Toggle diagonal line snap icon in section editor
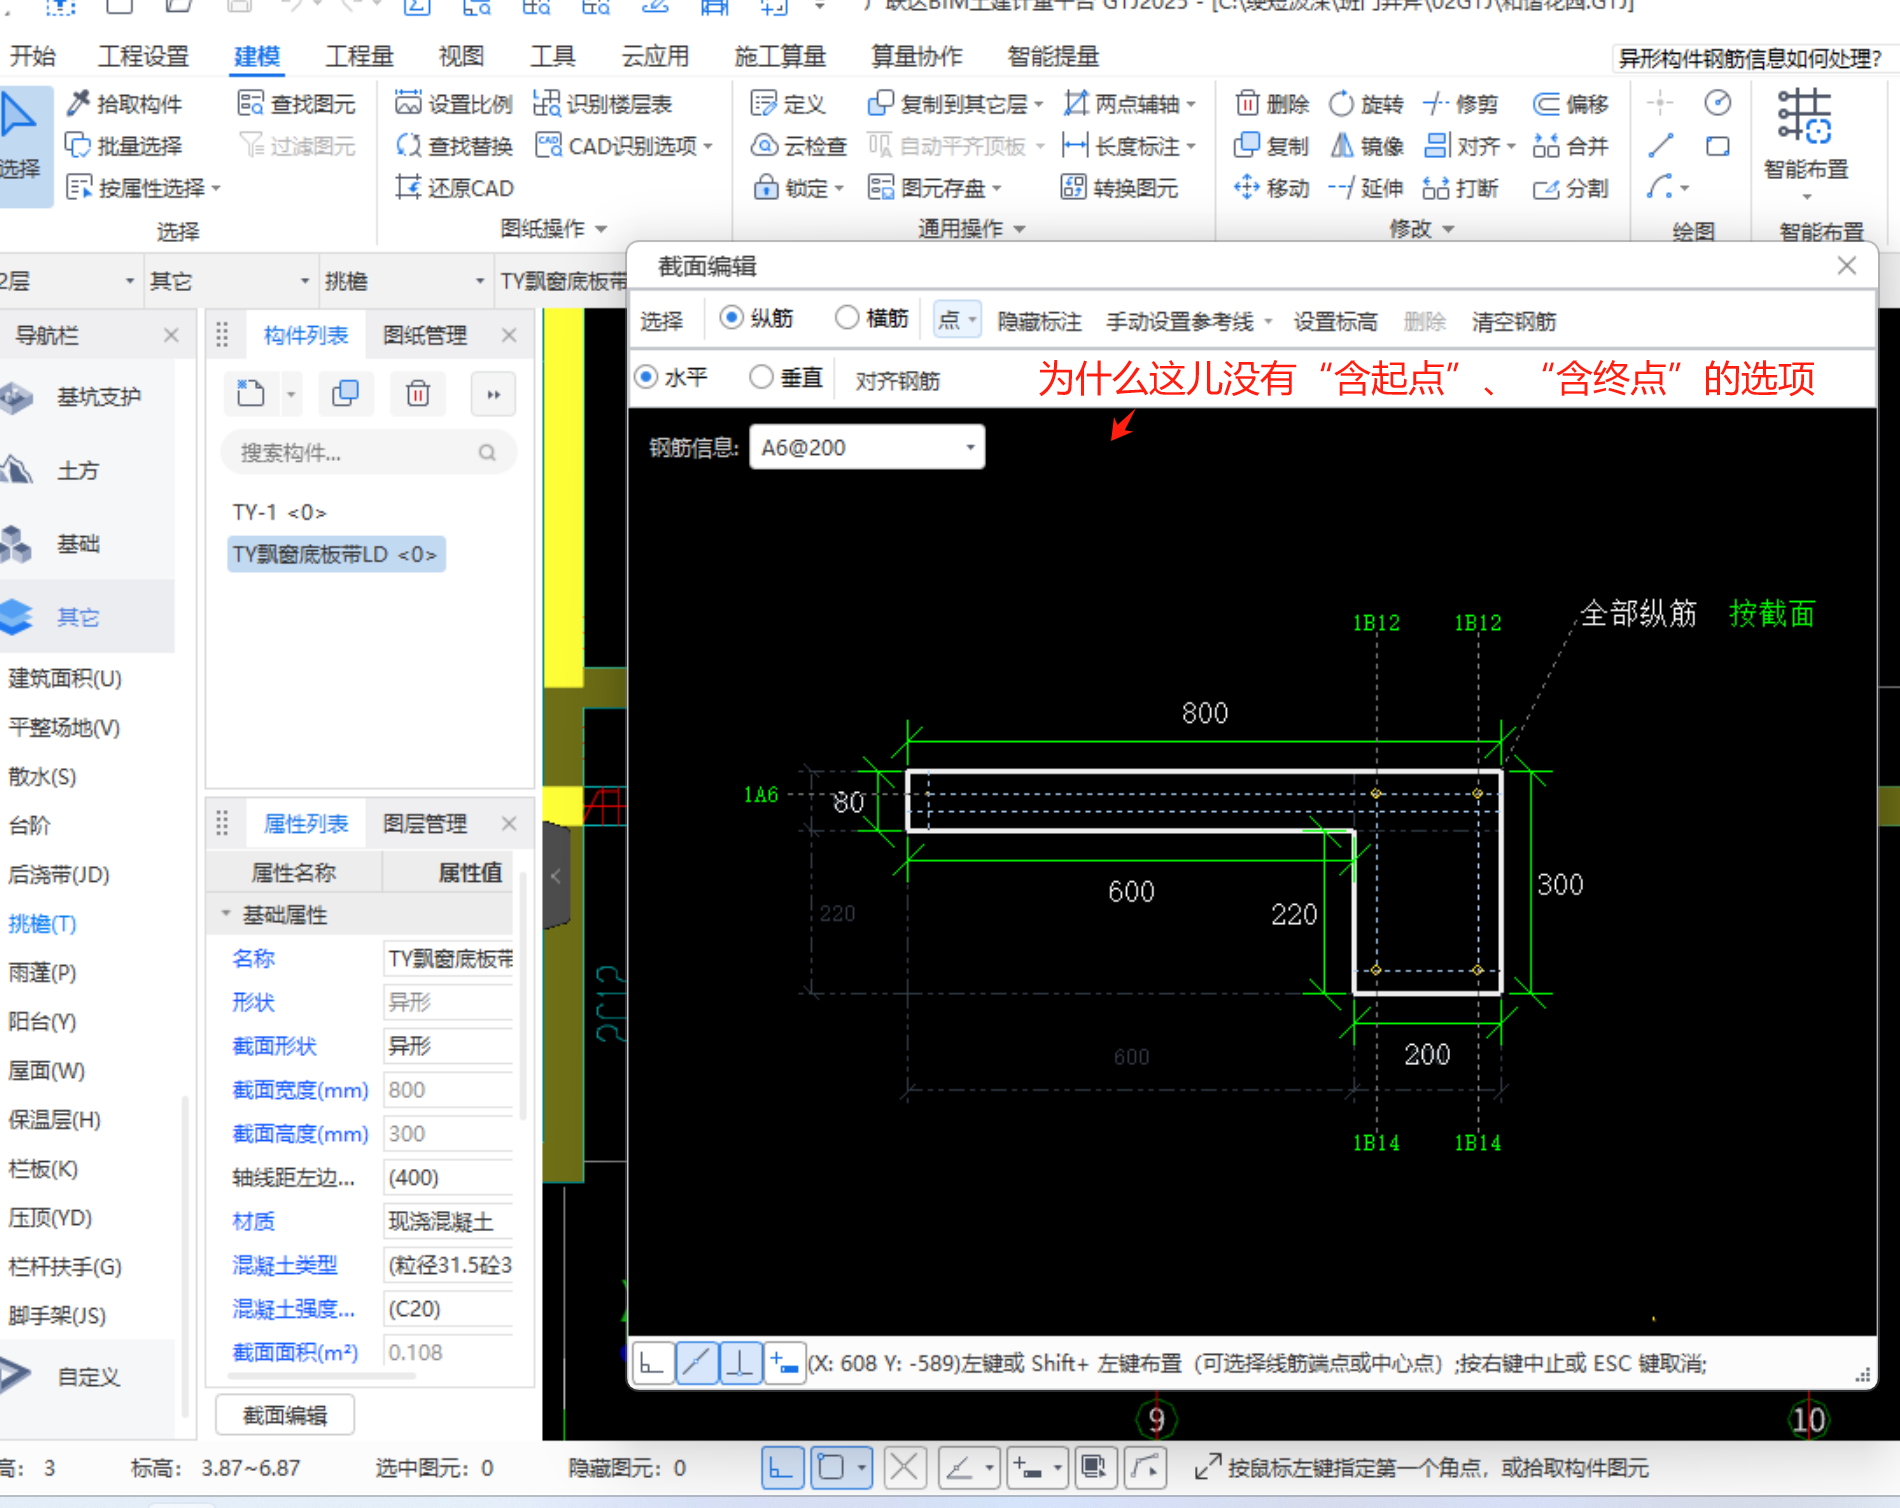This screenshot has height=1508, width=1900. point(696,1363)
